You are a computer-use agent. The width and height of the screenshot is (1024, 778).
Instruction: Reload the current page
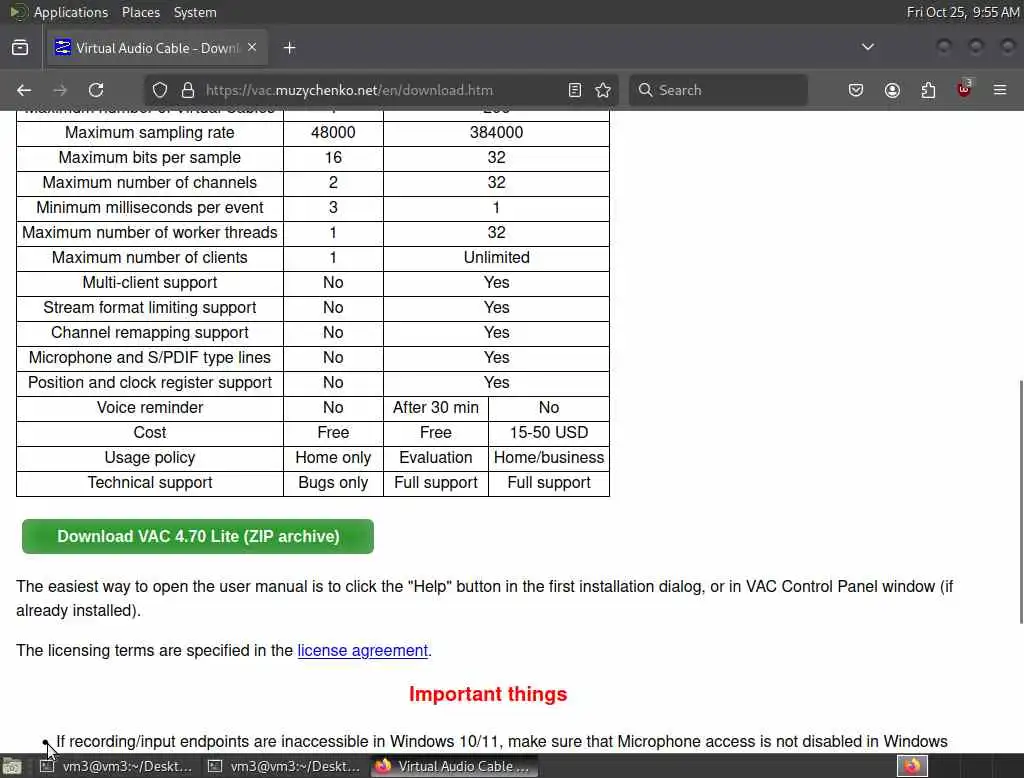[96, 90]
